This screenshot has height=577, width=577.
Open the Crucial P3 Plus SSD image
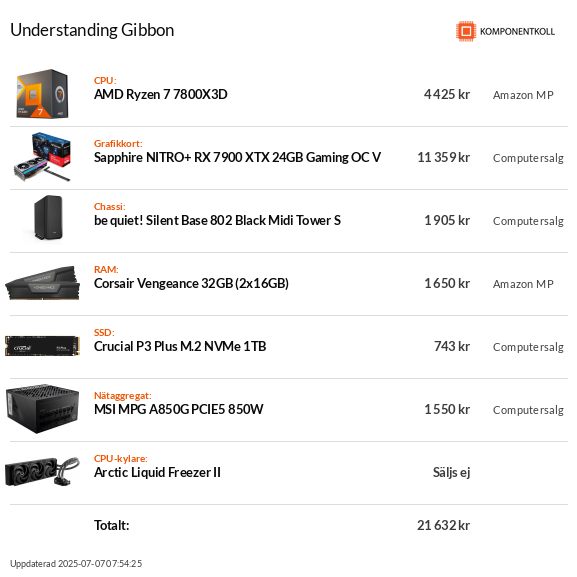[x=42, y=346]
